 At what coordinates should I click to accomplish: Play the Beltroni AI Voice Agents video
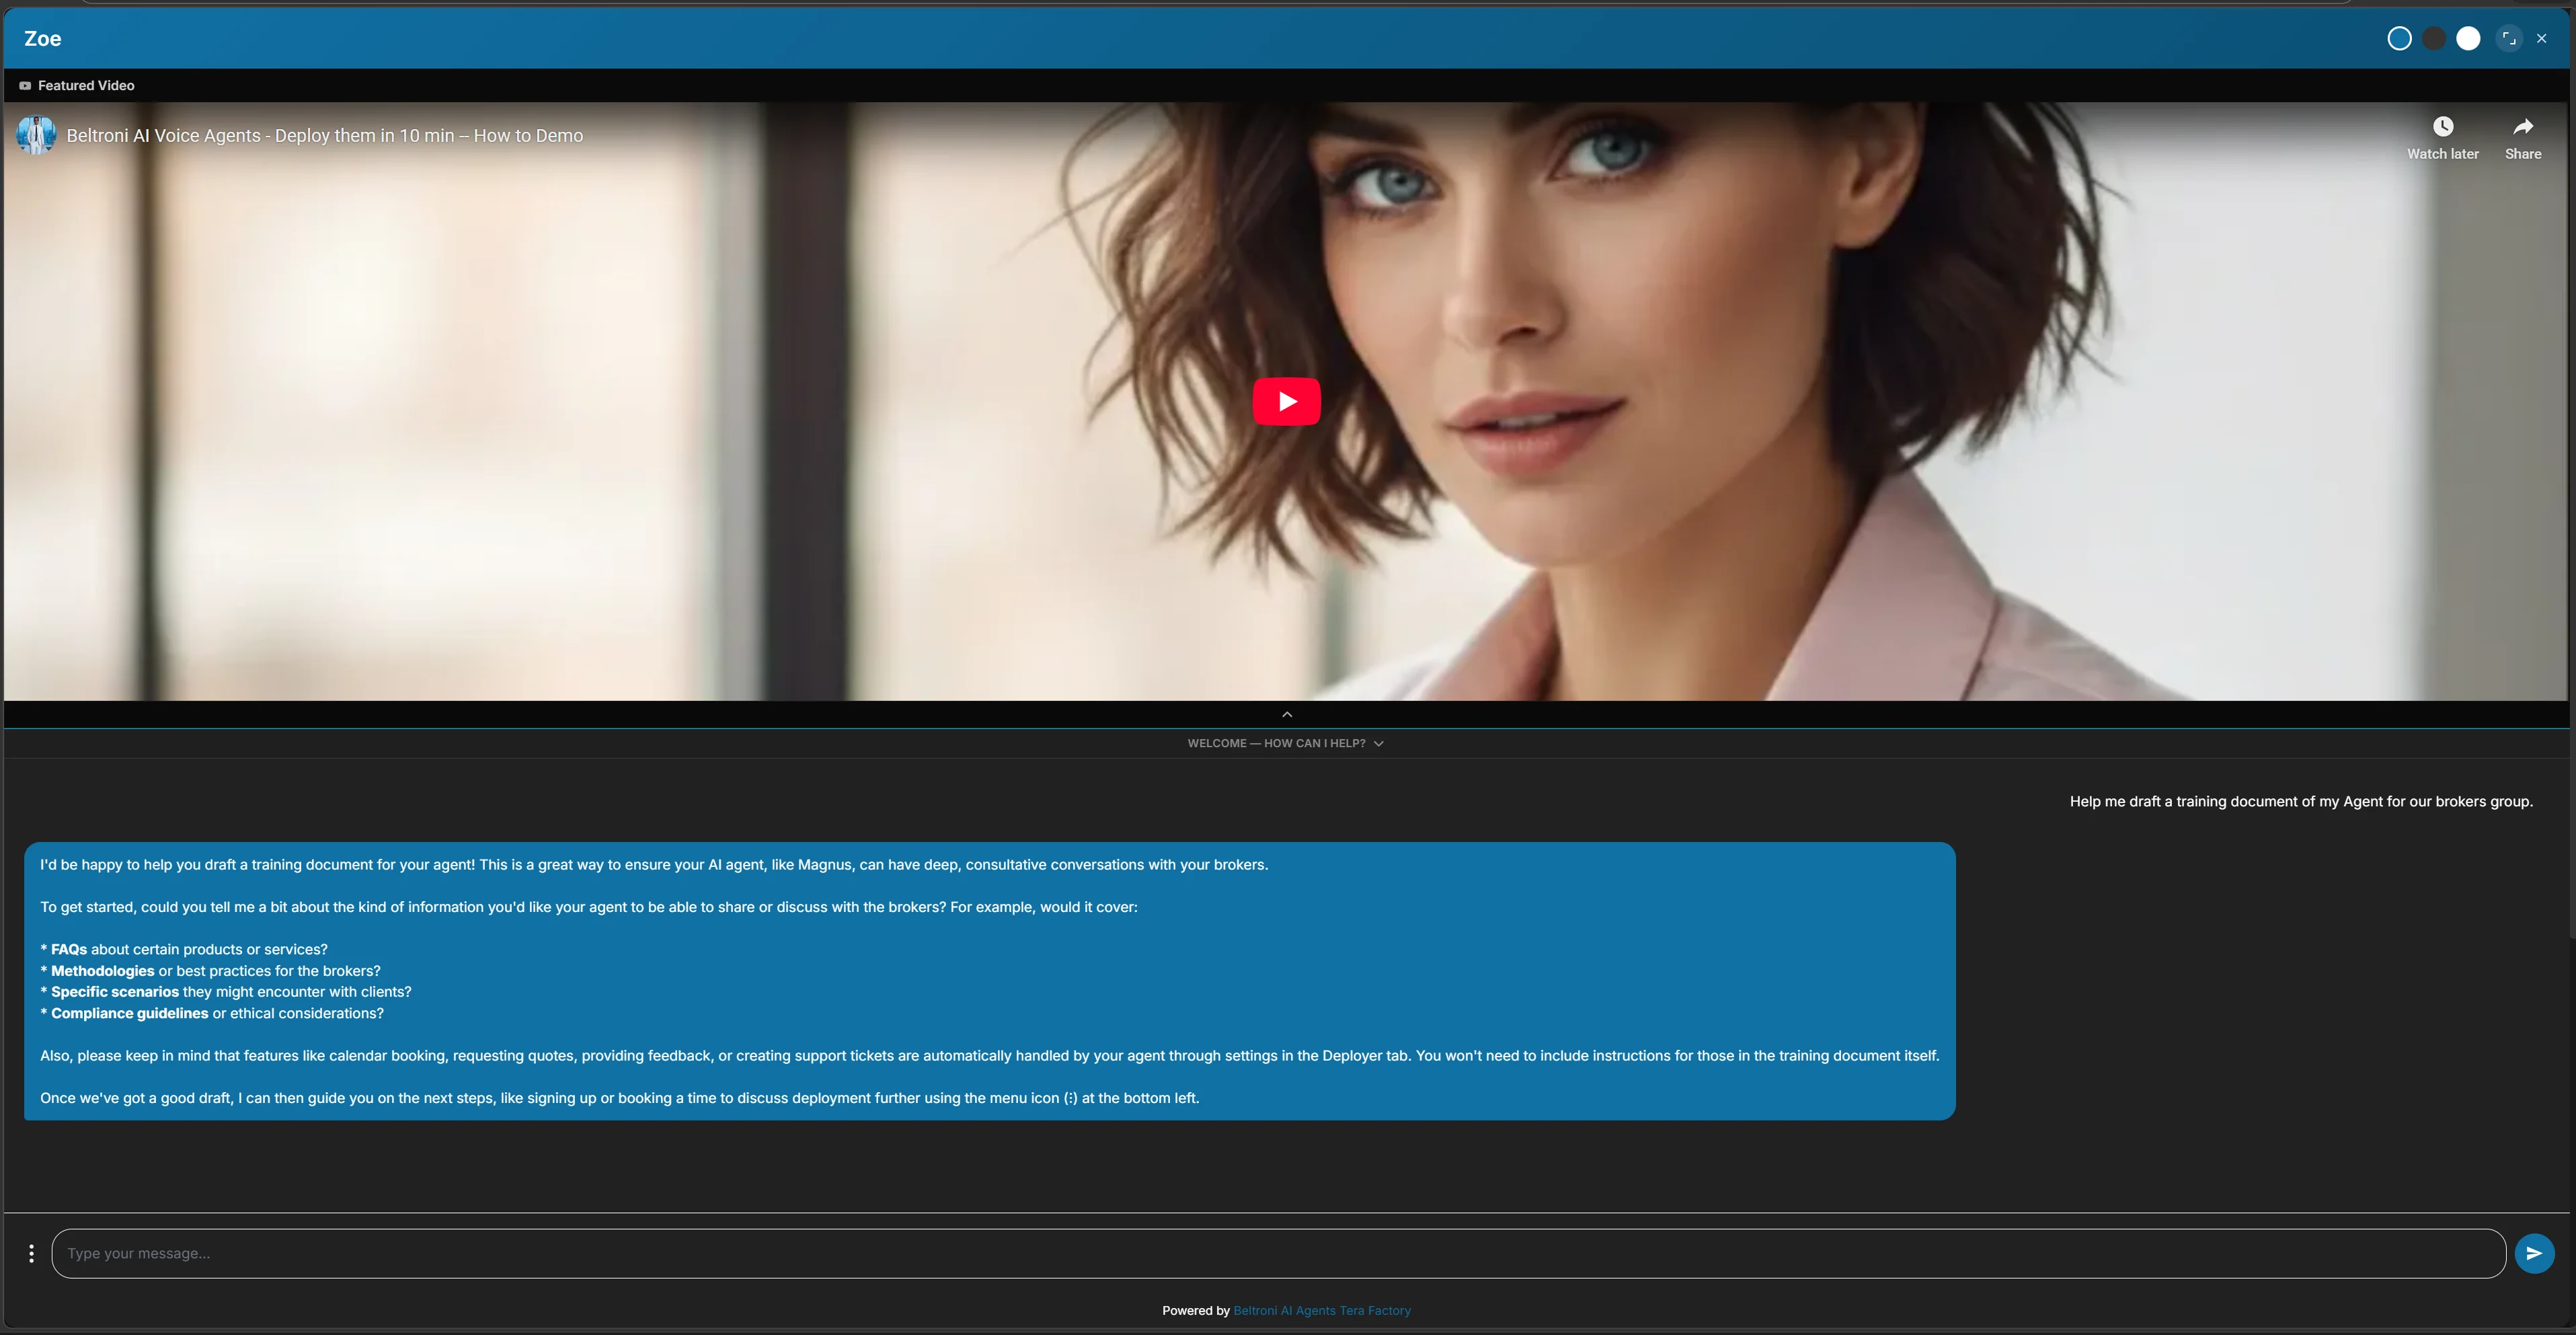[1287, 400]
